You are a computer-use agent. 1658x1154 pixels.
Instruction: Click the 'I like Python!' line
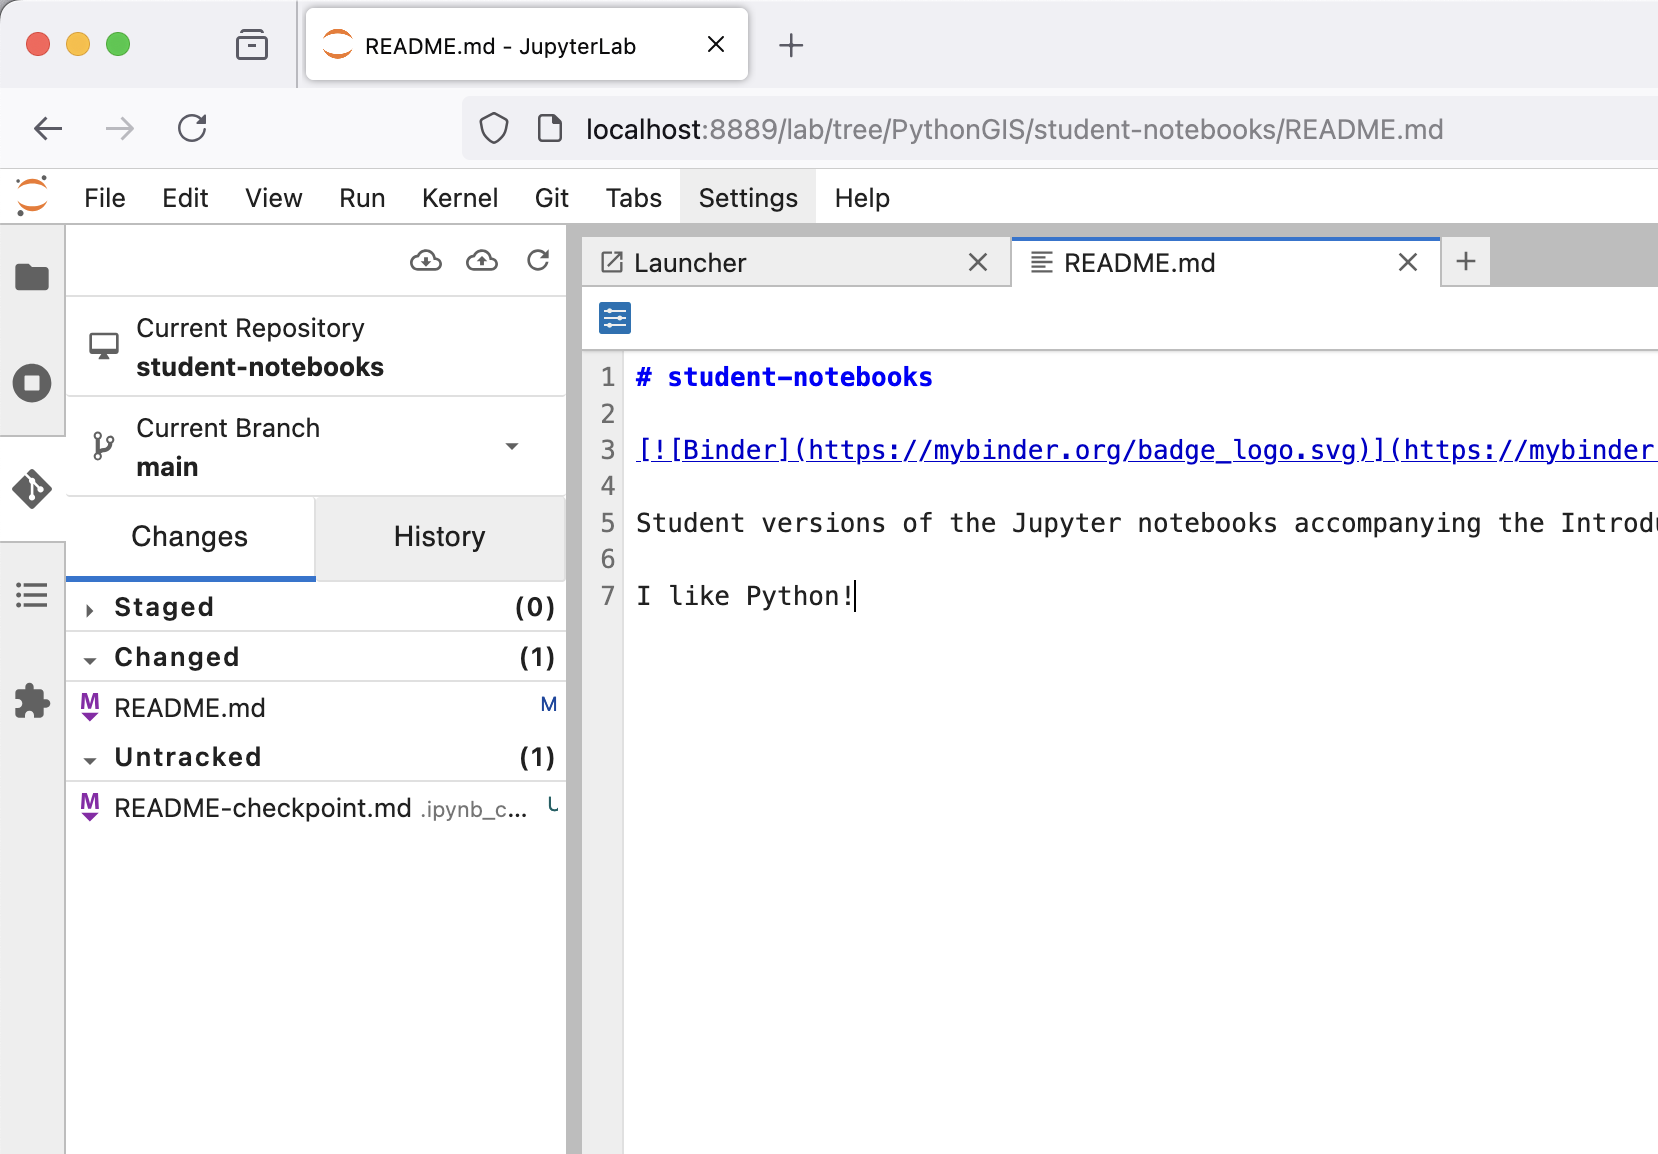(x=745, y=596)
